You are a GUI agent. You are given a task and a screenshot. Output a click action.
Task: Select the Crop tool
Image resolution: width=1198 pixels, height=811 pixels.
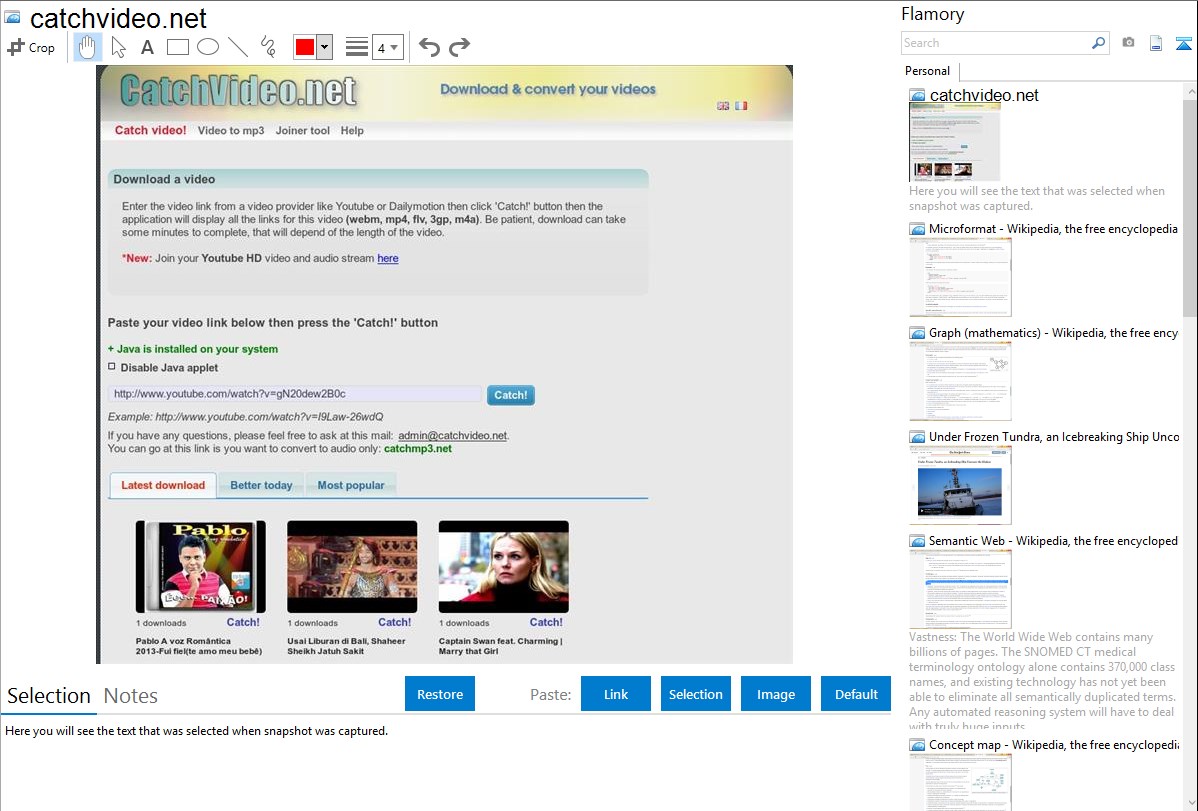(31, 47)
